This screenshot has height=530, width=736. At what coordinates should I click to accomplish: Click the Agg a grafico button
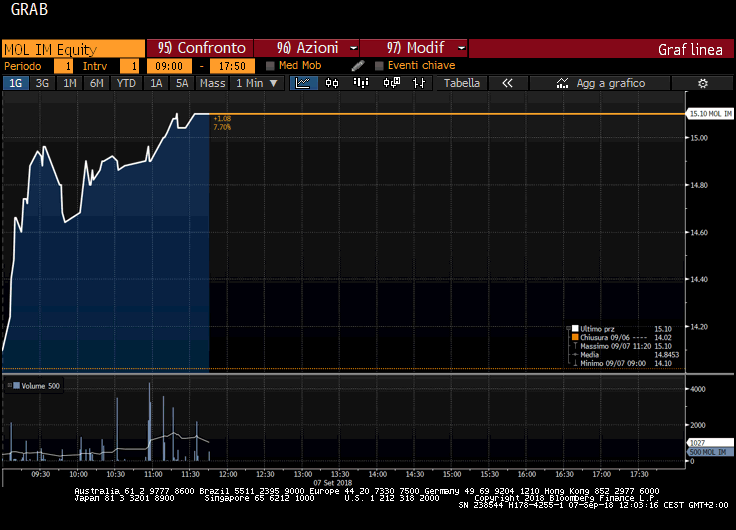(602, 83)
